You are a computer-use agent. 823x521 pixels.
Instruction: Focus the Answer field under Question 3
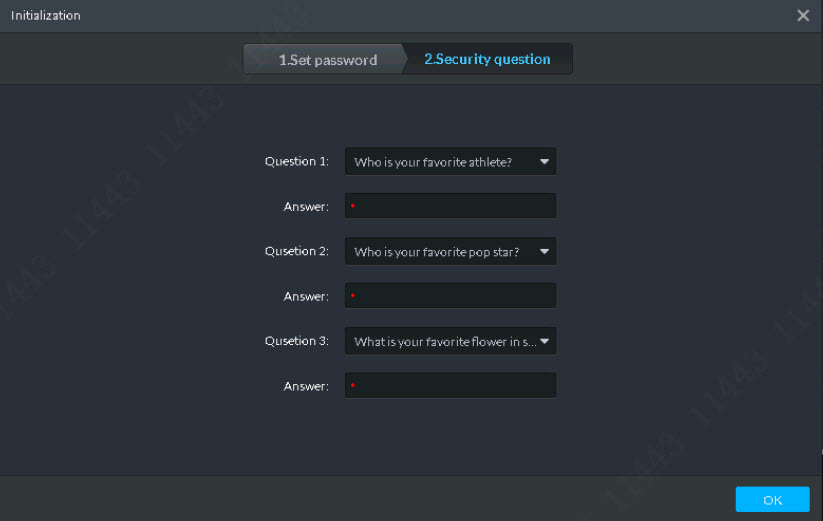[x=450, y=386]
